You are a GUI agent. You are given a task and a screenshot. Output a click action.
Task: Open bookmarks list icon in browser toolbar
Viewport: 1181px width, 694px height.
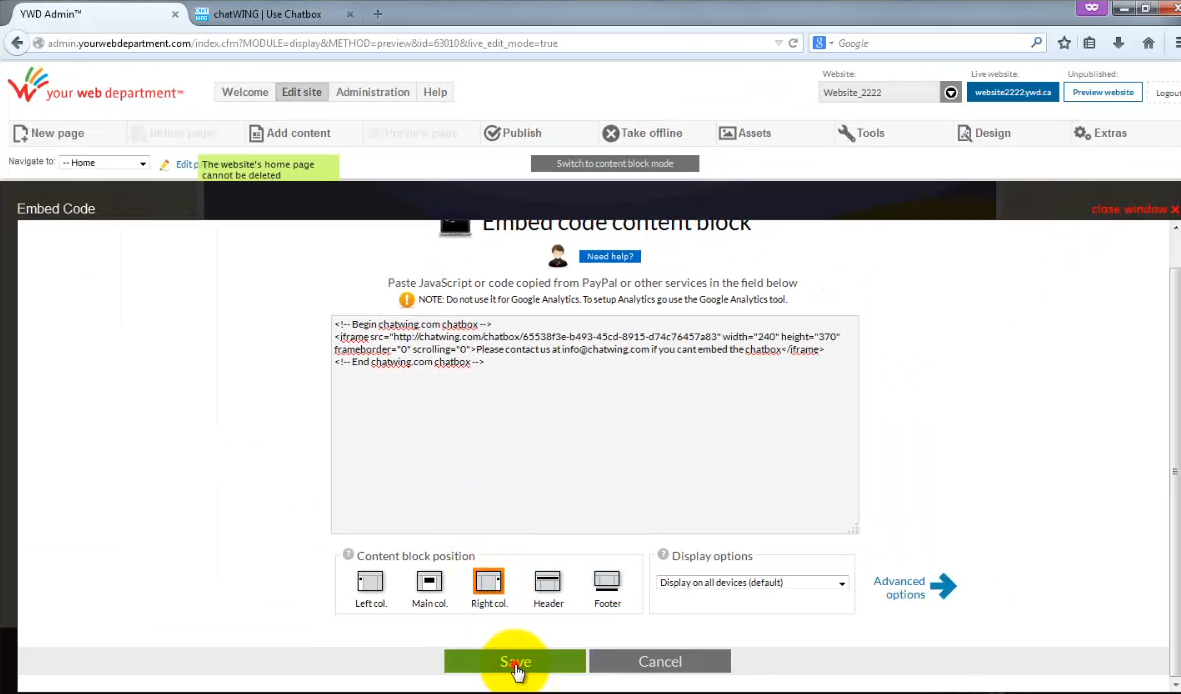1089,43
